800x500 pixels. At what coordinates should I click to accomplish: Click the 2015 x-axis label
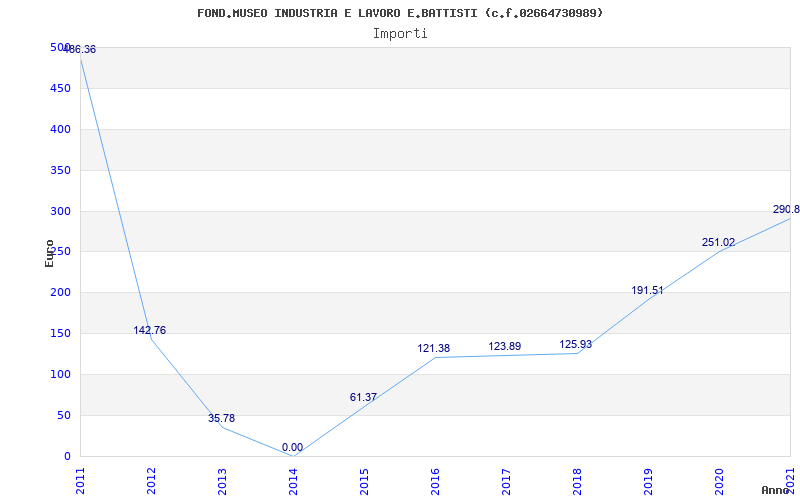click(364, 481)
